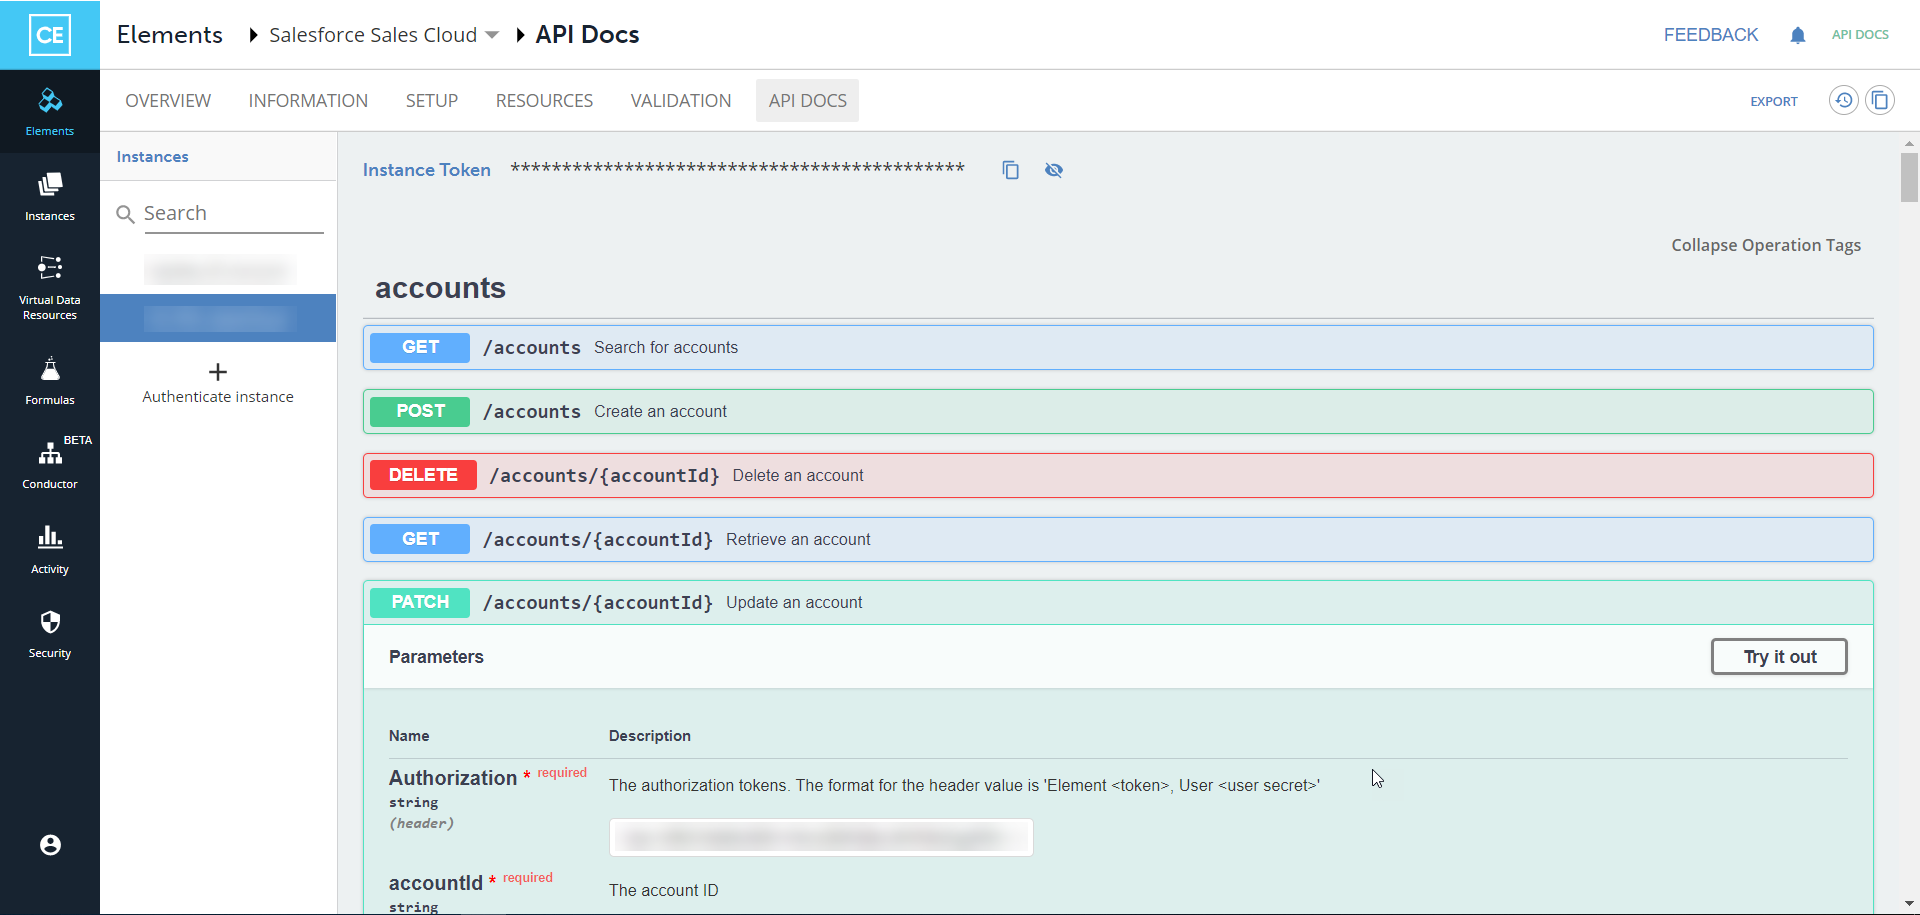Collapse Operation Tags

click(1765, 245)
